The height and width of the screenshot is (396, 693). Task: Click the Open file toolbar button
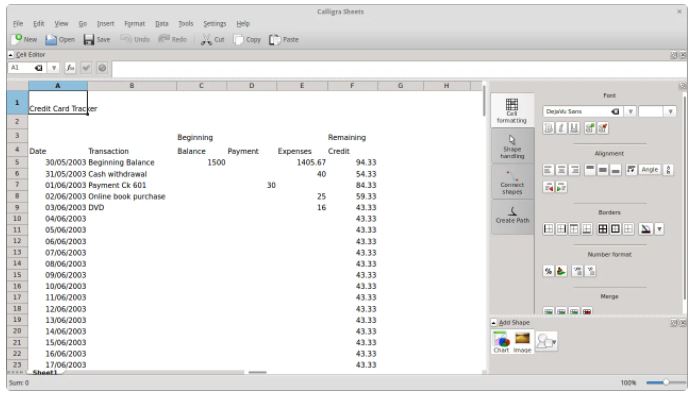click(60, 39)
